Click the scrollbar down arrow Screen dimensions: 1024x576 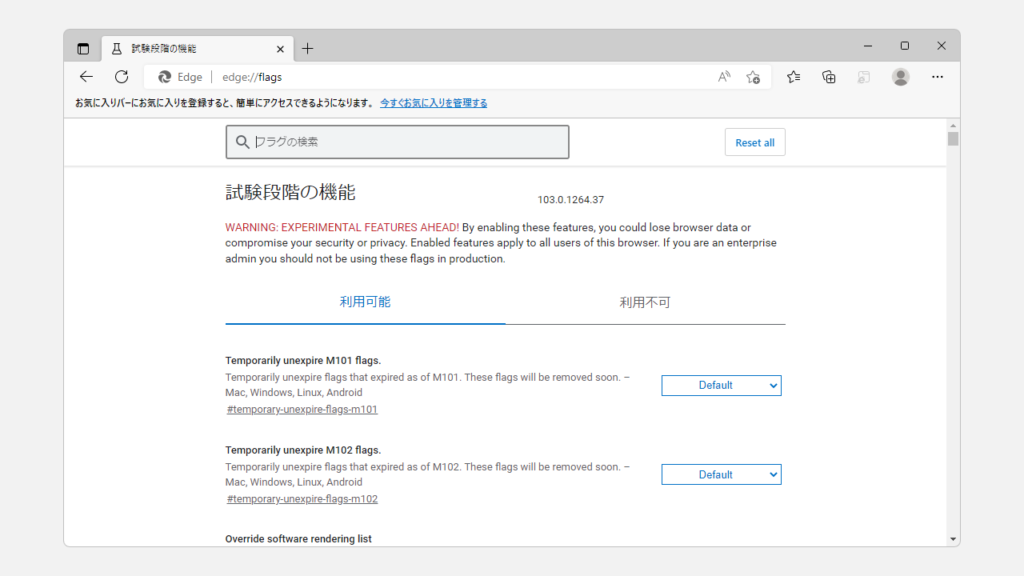pos(953,538)
